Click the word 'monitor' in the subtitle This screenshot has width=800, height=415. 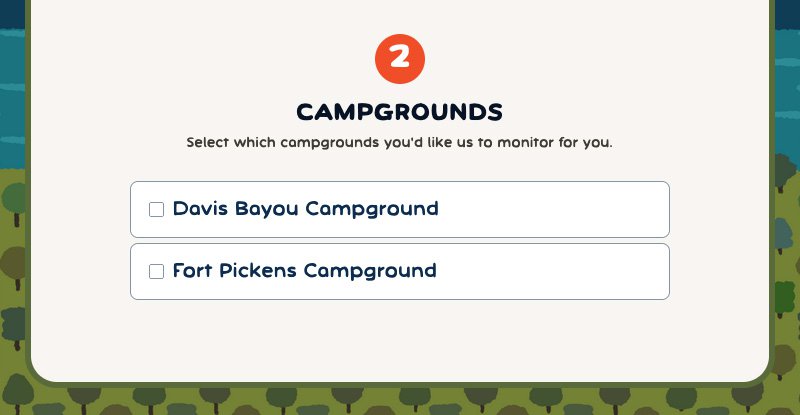pos(526,142)
